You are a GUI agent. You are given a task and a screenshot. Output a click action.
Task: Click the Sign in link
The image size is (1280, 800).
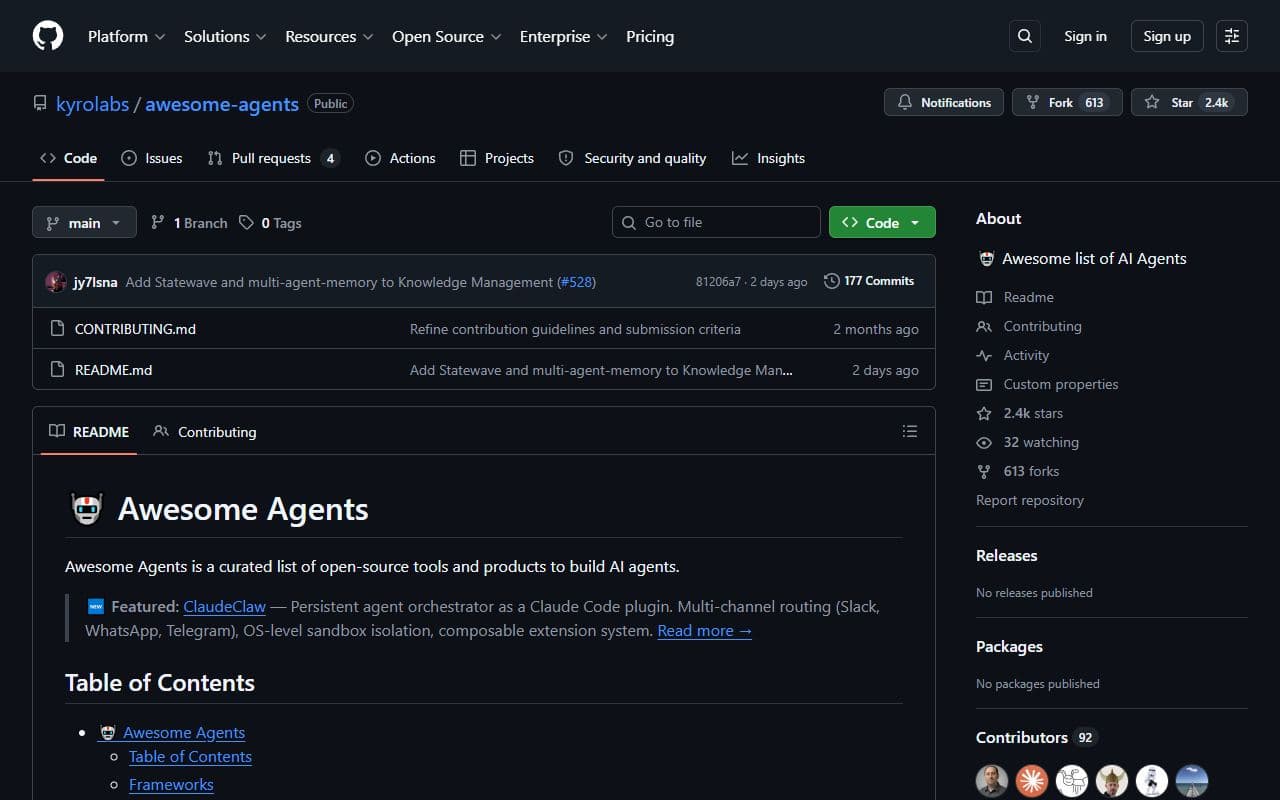(1085, 36)
